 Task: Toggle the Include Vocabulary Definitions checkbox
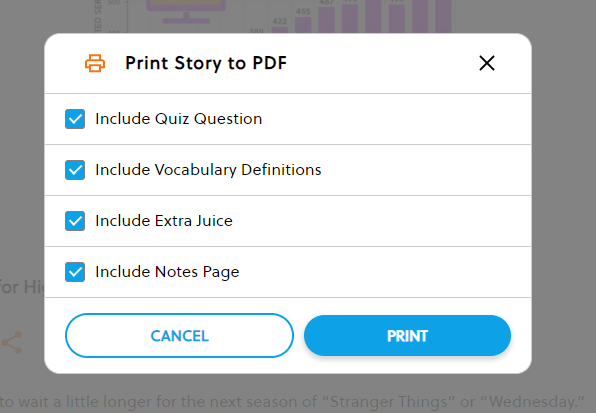[x=75, y=170]
